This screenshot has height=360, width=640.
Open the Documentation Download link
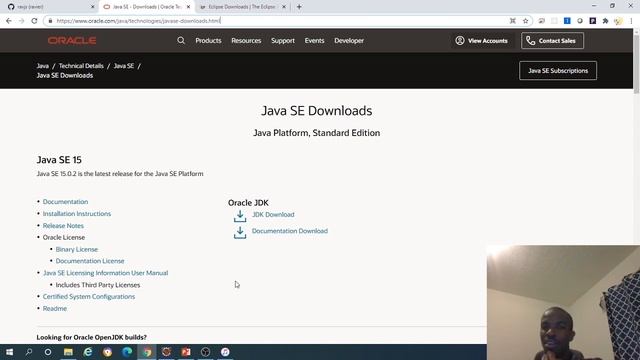290,231
